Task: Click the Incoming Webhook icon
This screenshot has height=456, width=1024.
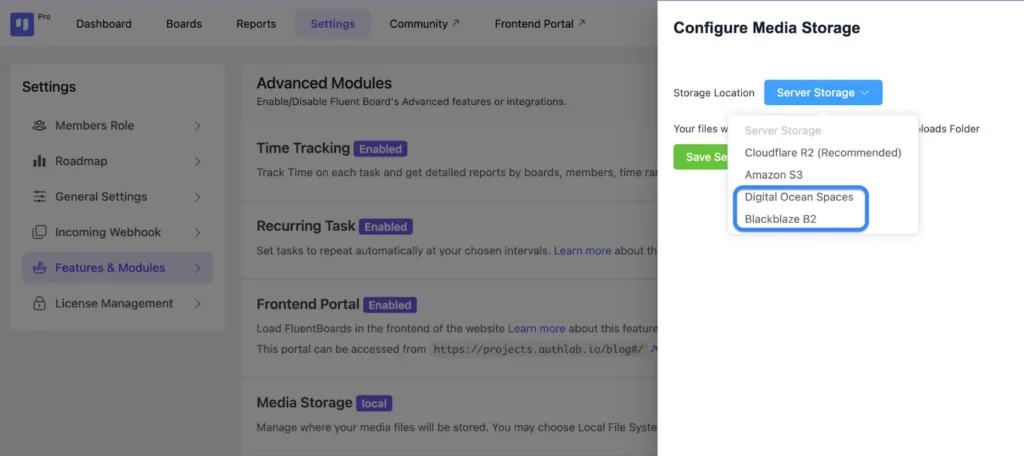Action: [39, 232]
